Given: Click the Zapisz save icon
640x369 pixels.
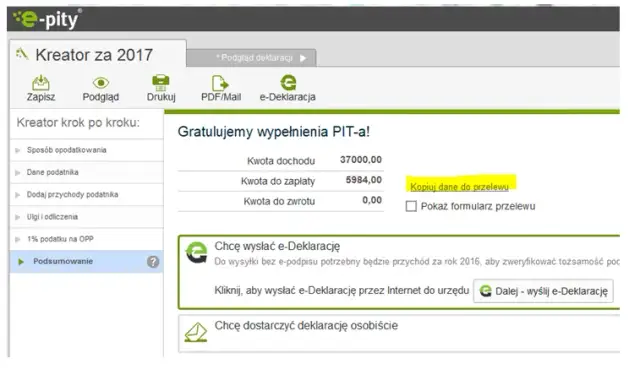Looking at the screenshot, I should [41, 83].
